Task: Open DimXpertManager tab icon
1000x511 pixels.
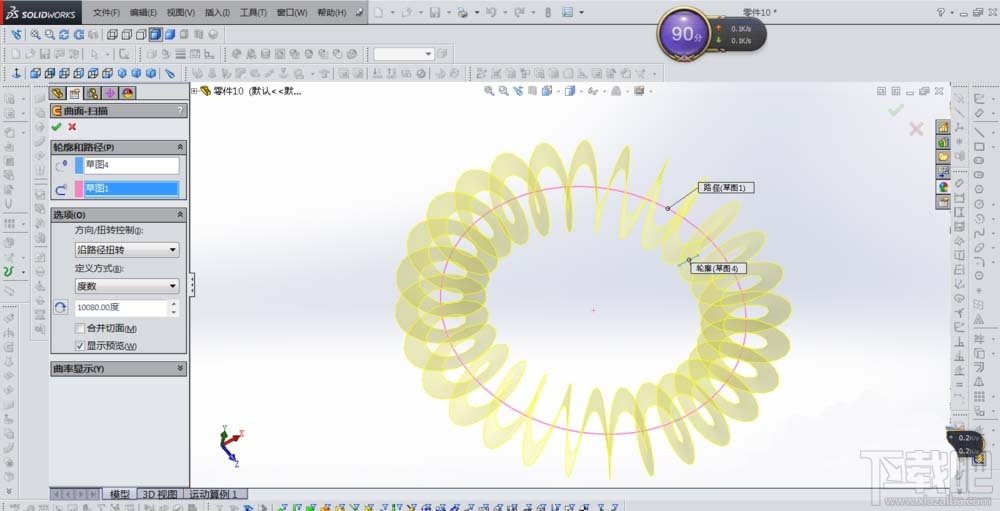Action: pos(110,93)
